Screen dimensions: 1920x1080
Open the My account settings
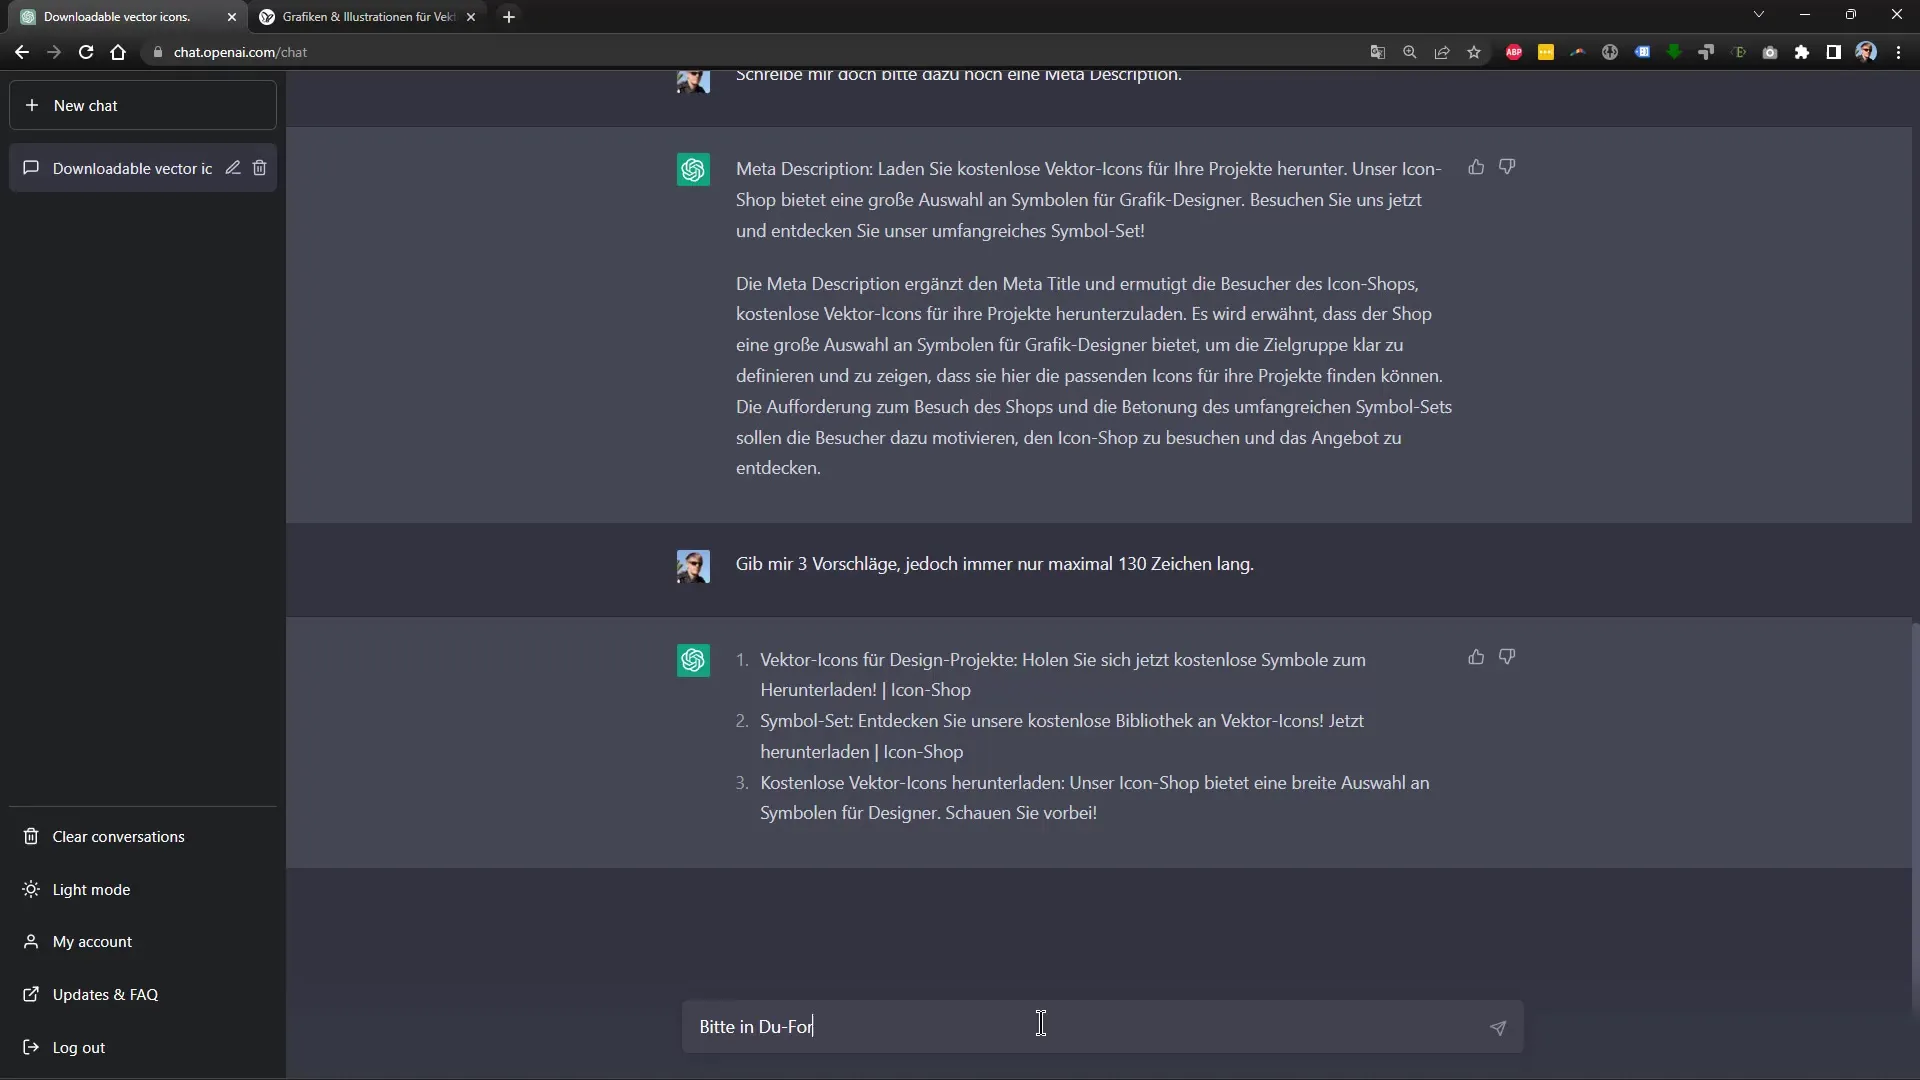[x=91, y=942]
